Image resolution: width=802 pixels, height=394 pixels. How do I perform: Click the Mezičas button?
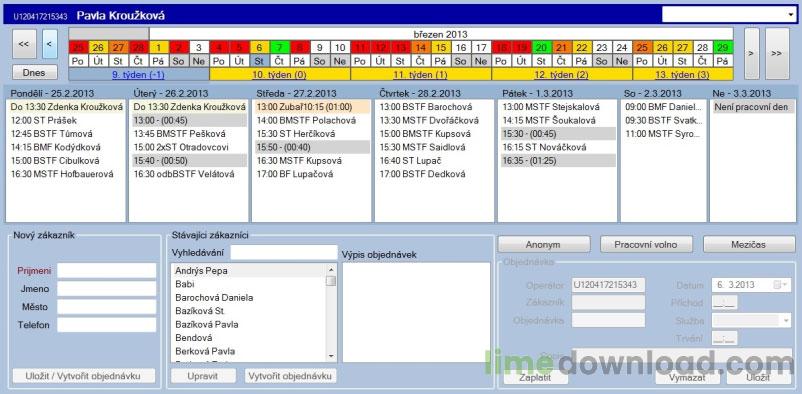749,245
